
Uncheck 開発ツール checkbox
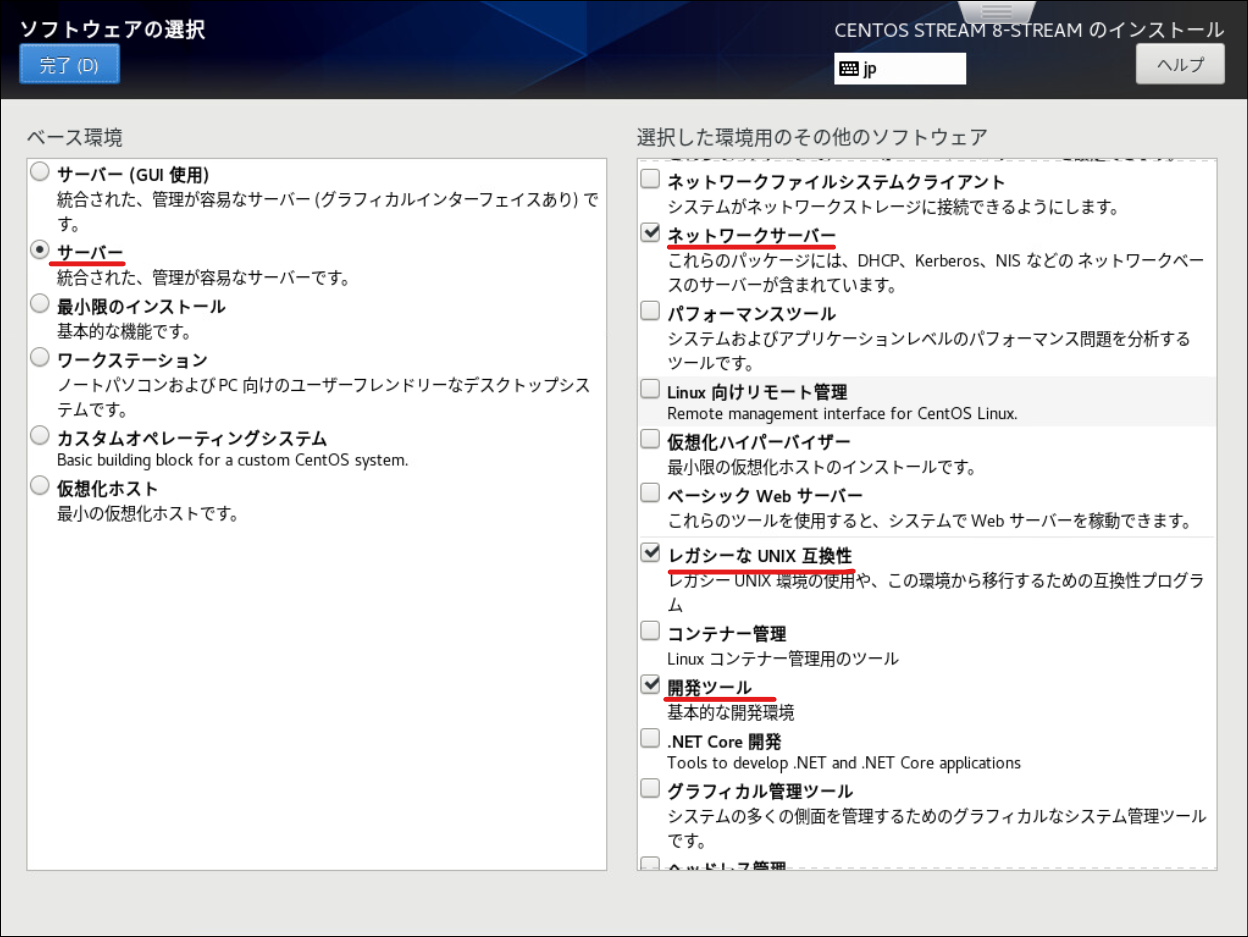[x=650, y=686]
